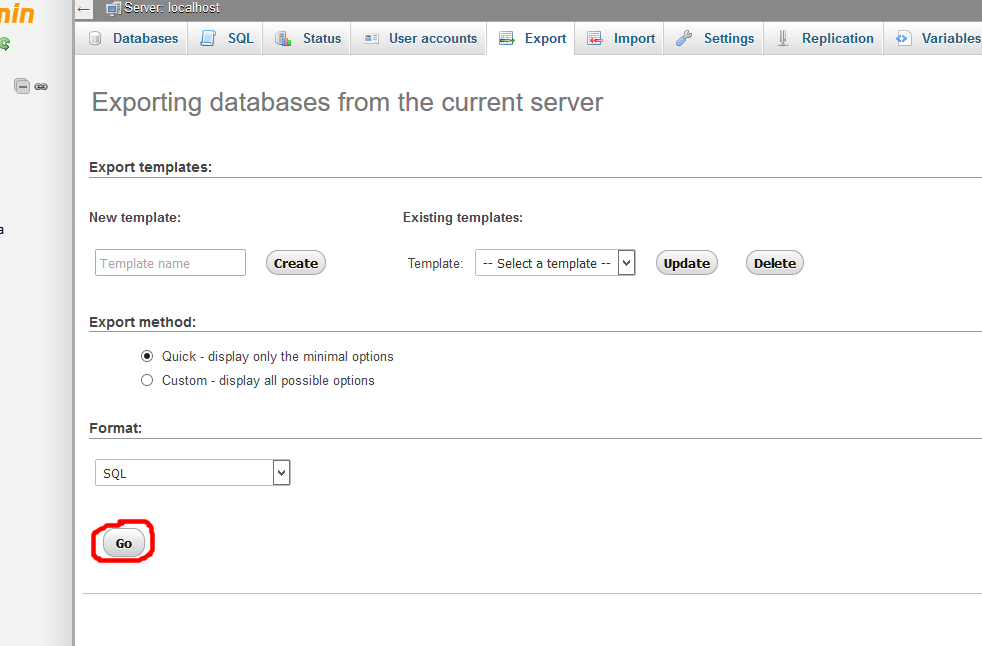Click the Databases cylinder icon
This screenshot has width=982, height=646.
[x=96, y=39]
